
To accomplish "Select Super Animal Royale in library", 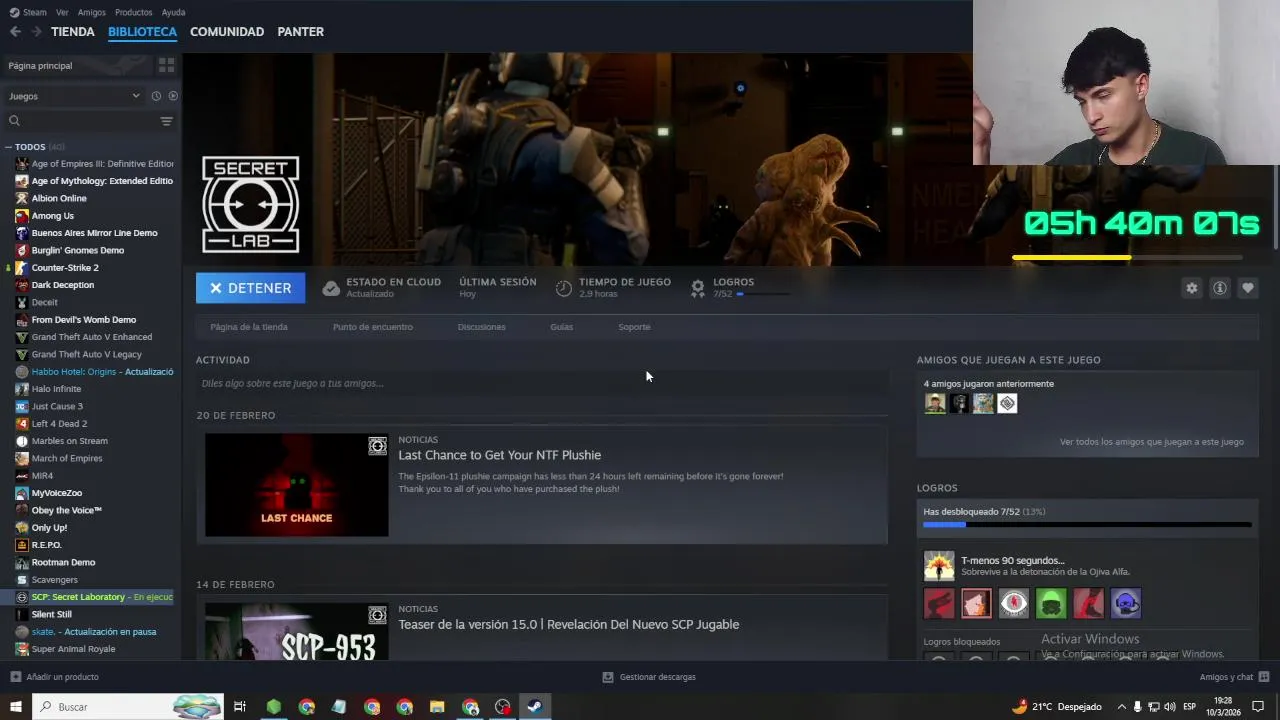I will pyautogui.click(x=73, y=649).
